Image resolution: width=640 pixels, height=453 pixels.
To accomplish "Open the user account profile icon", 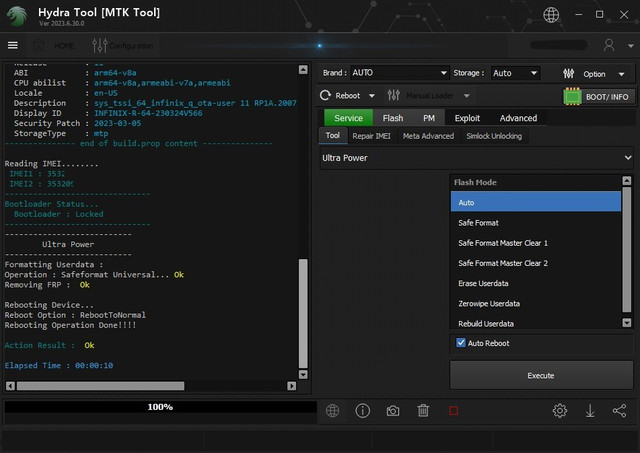I will 609,45.
